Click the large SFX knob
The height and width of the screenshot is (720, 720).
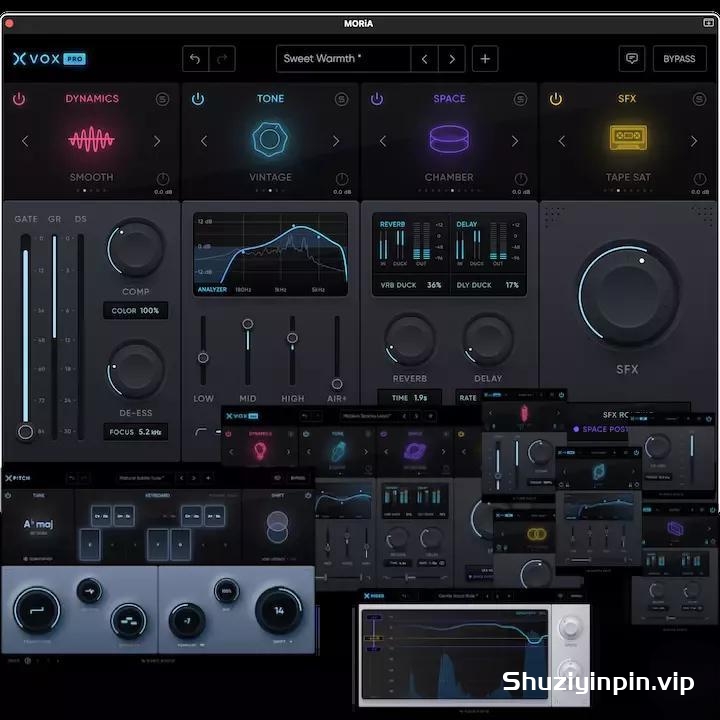[x=628, y=294]
